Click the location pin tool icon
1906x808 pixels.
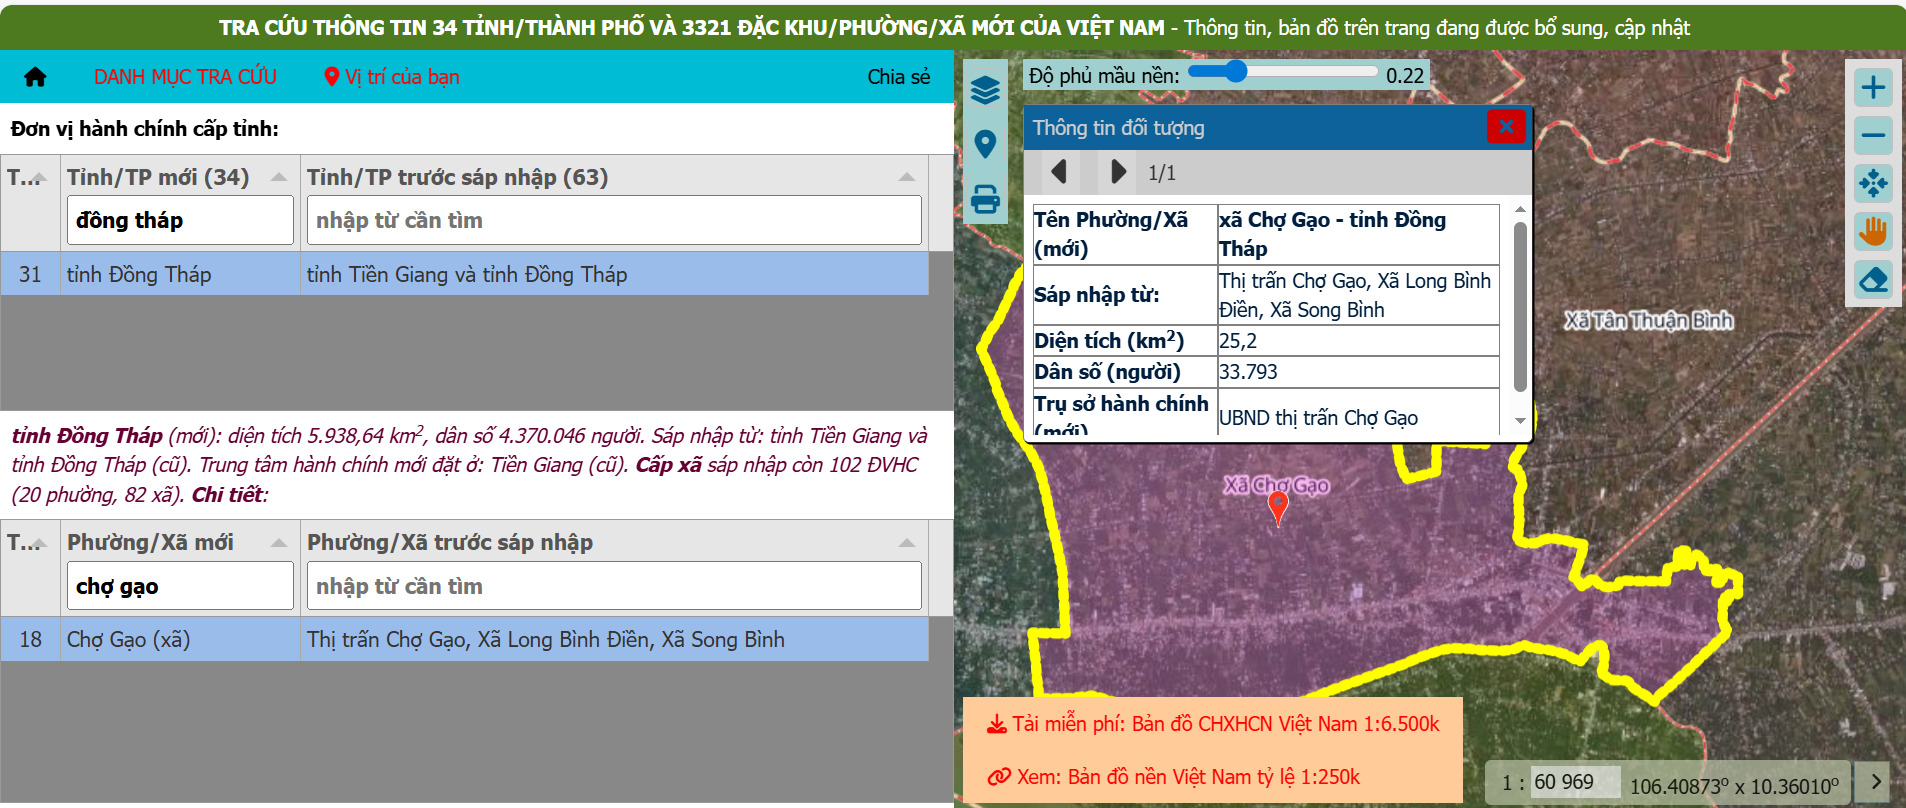tap(985, 145)
